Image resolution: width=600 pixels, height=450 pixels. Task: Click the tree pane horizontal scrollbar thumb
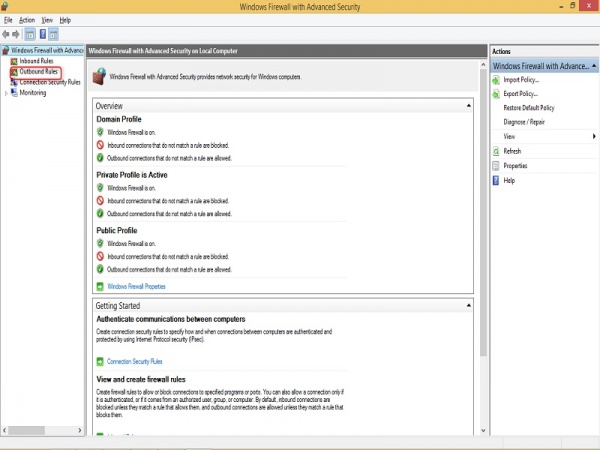[x=26, y=430]
